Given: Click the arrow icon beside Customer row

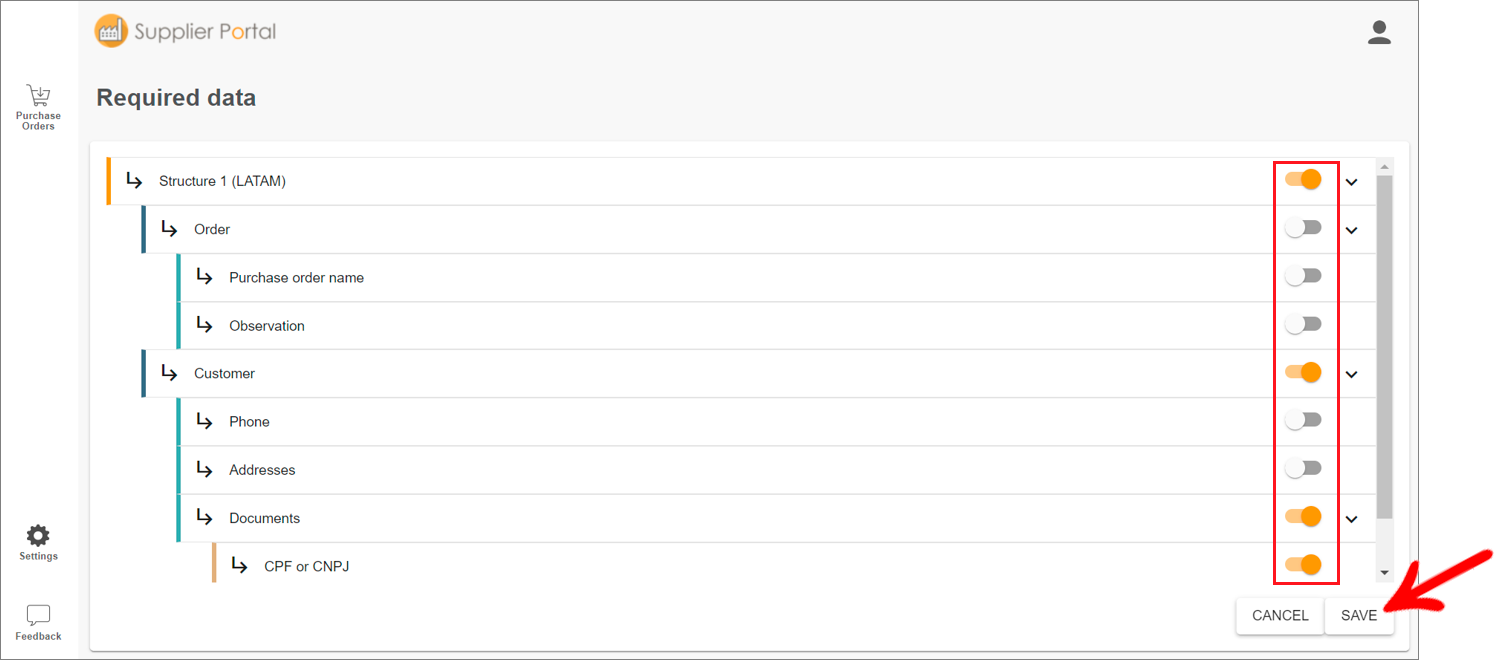Looking at the screenshot, I should (x=169, y=373).
